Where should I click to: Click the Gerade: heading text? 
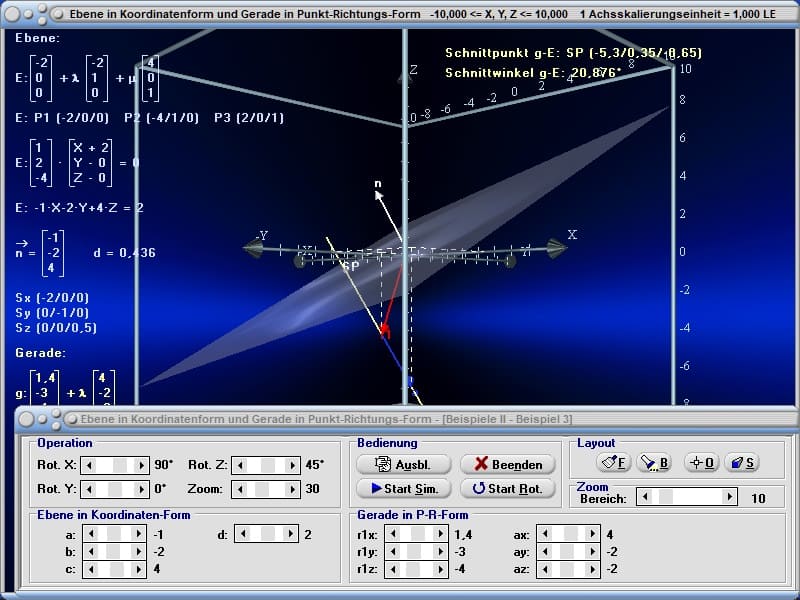[41, 353]
